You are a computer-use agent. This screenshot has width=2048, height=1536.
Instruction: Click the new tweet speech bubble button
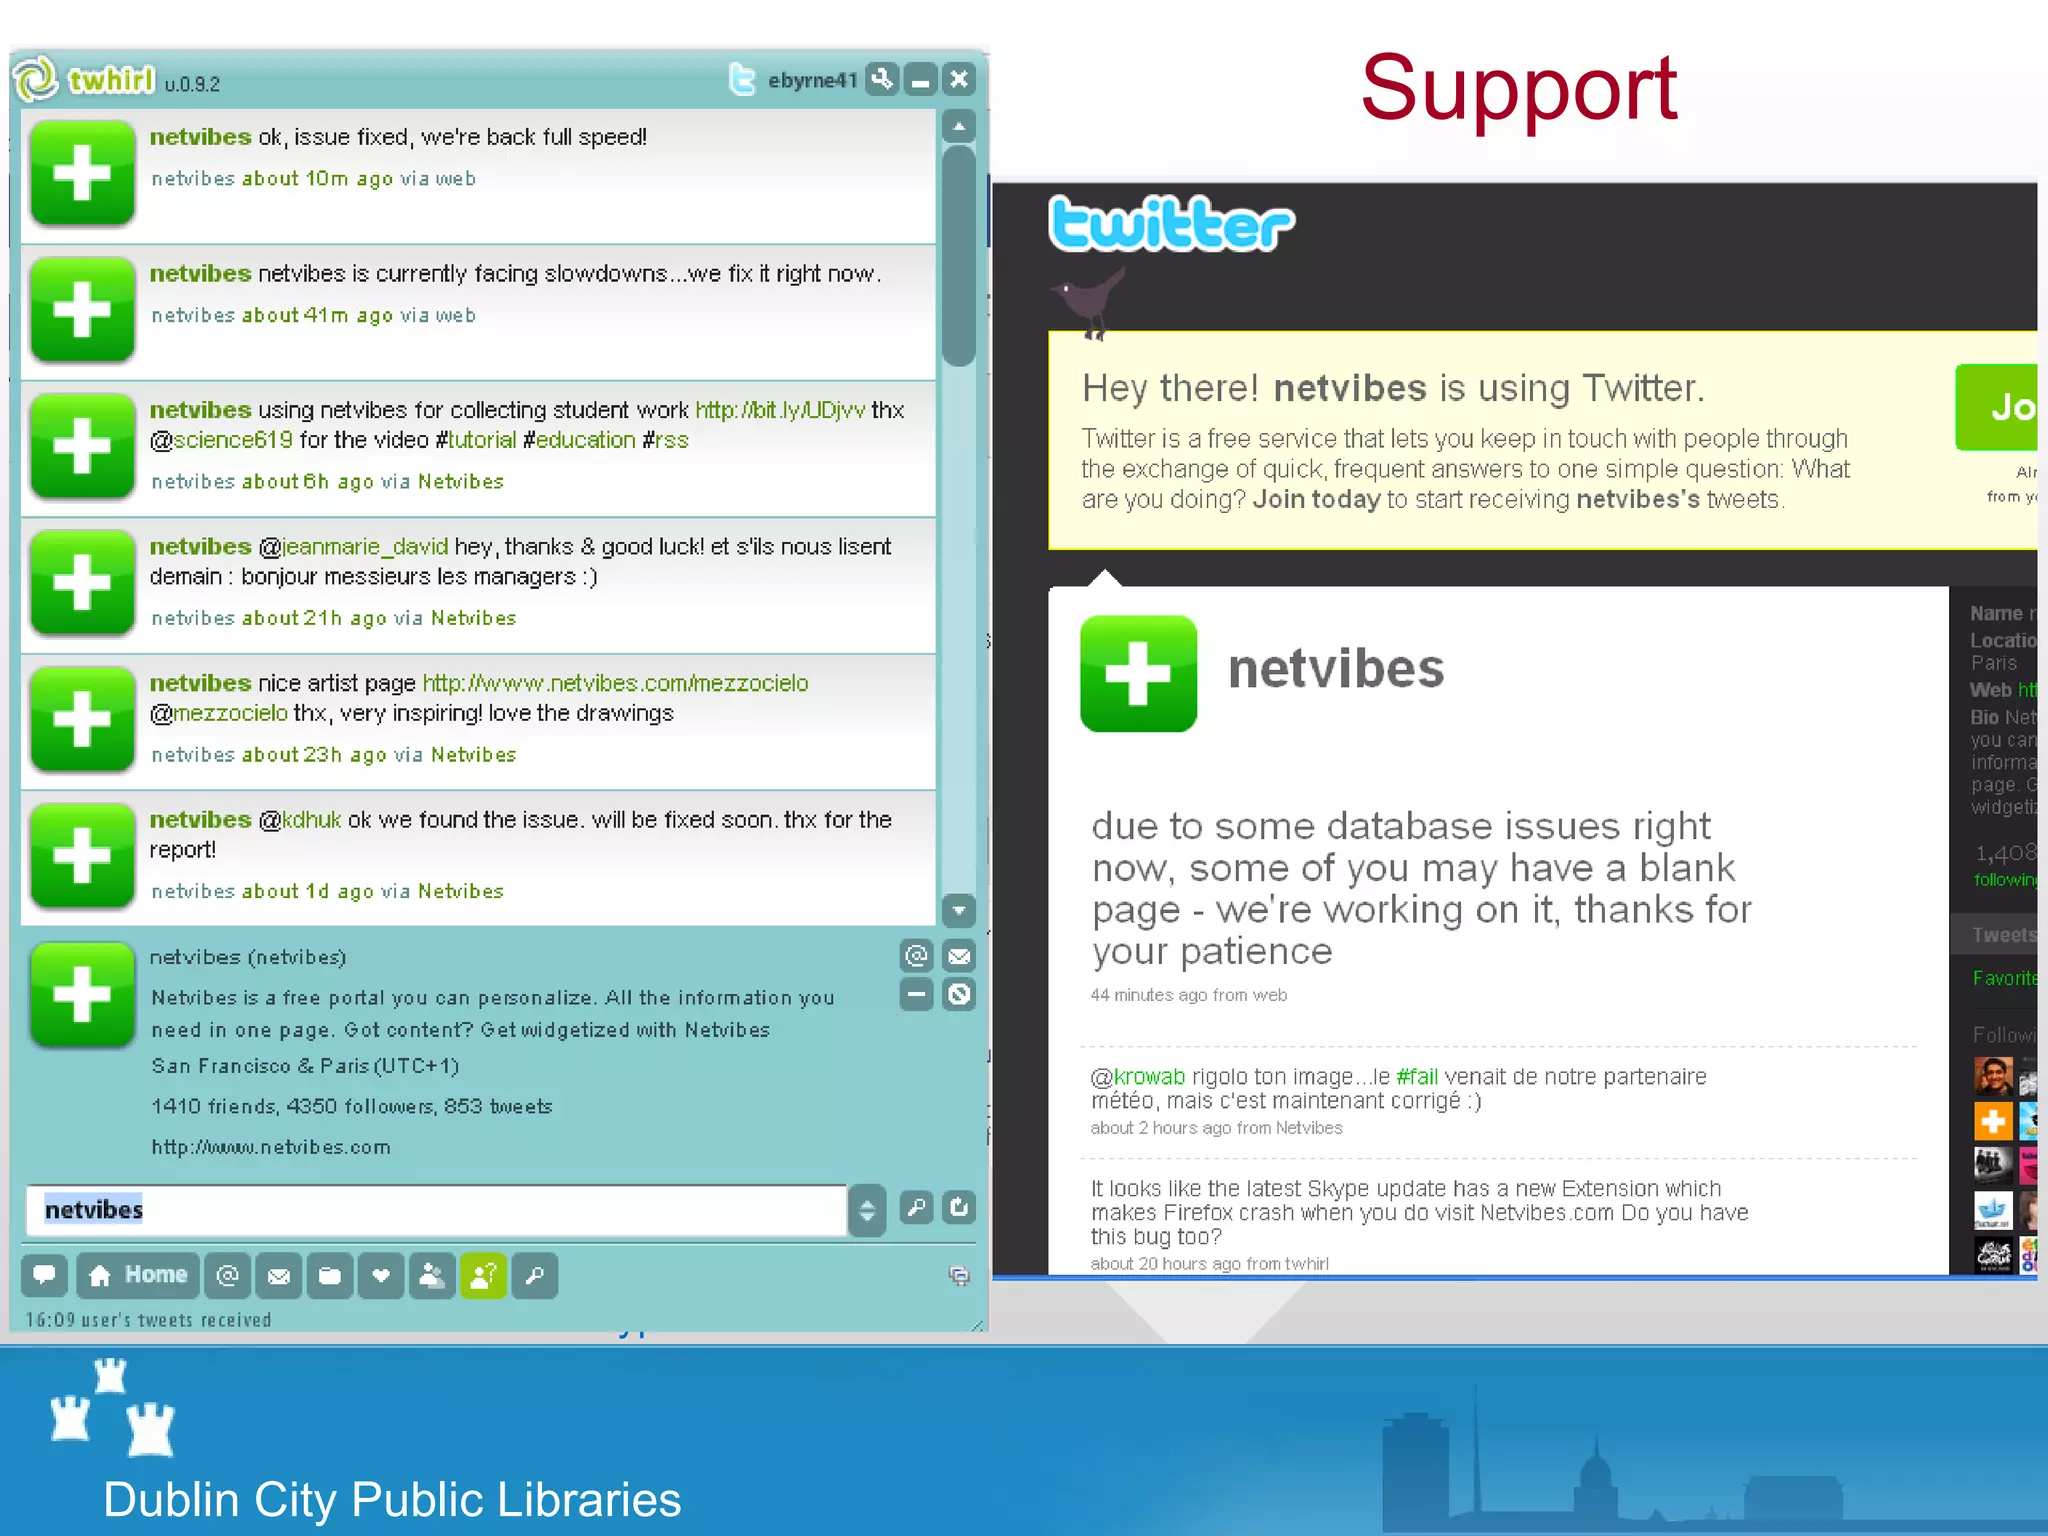point(44,1275)
